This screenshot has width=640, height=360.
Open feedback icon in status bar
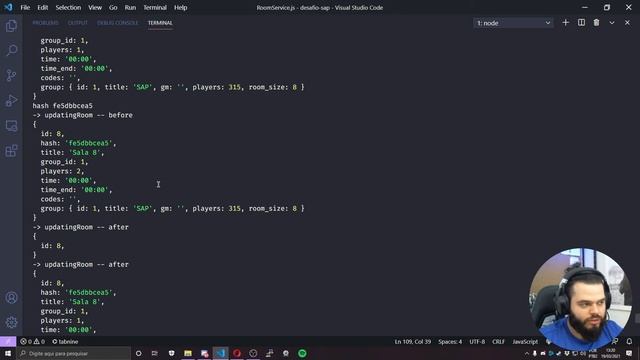pos(615,342)
